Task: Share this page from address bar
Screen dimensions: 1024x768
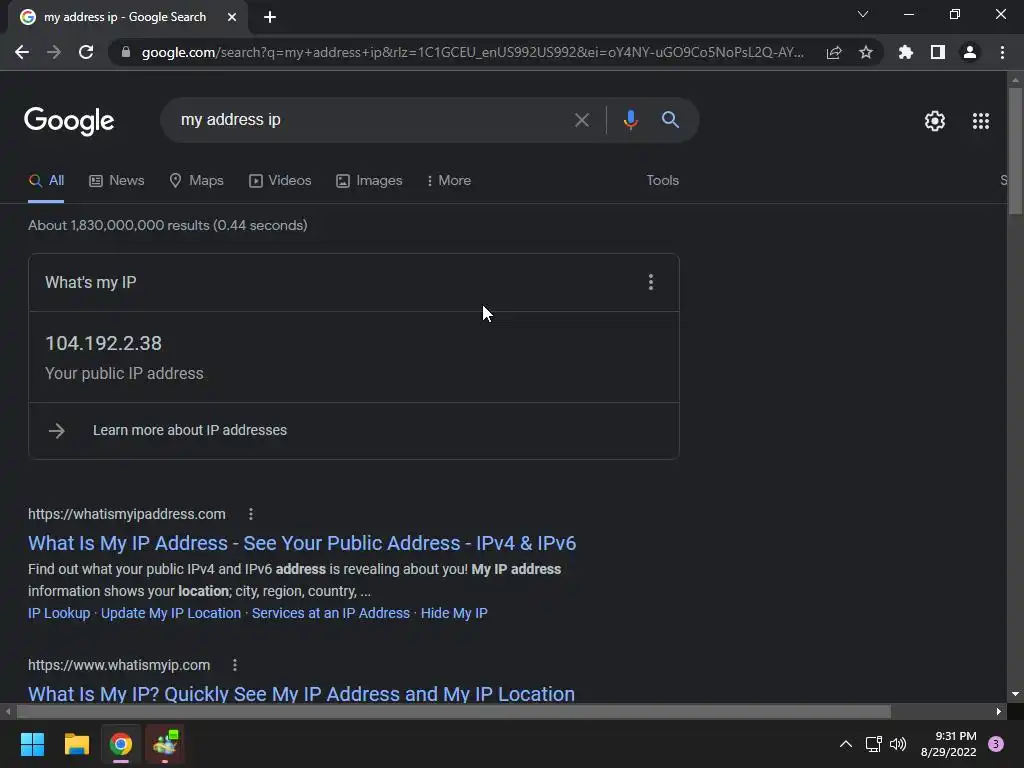Action: (x=834, y=52)
